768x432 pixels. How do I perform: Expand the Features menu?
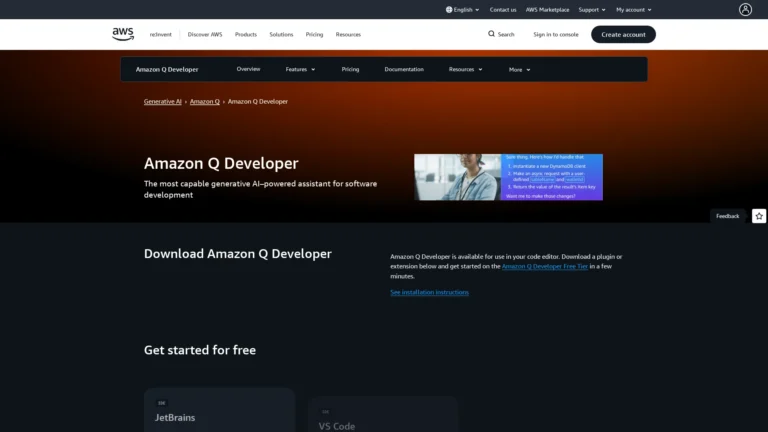pyautogui.click(x=300, y=69)
